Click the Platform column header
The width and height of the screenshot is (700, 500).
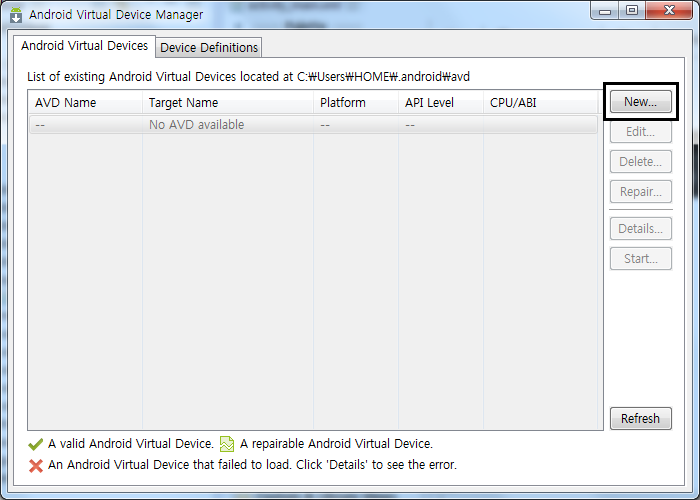[x=356, y=103]
